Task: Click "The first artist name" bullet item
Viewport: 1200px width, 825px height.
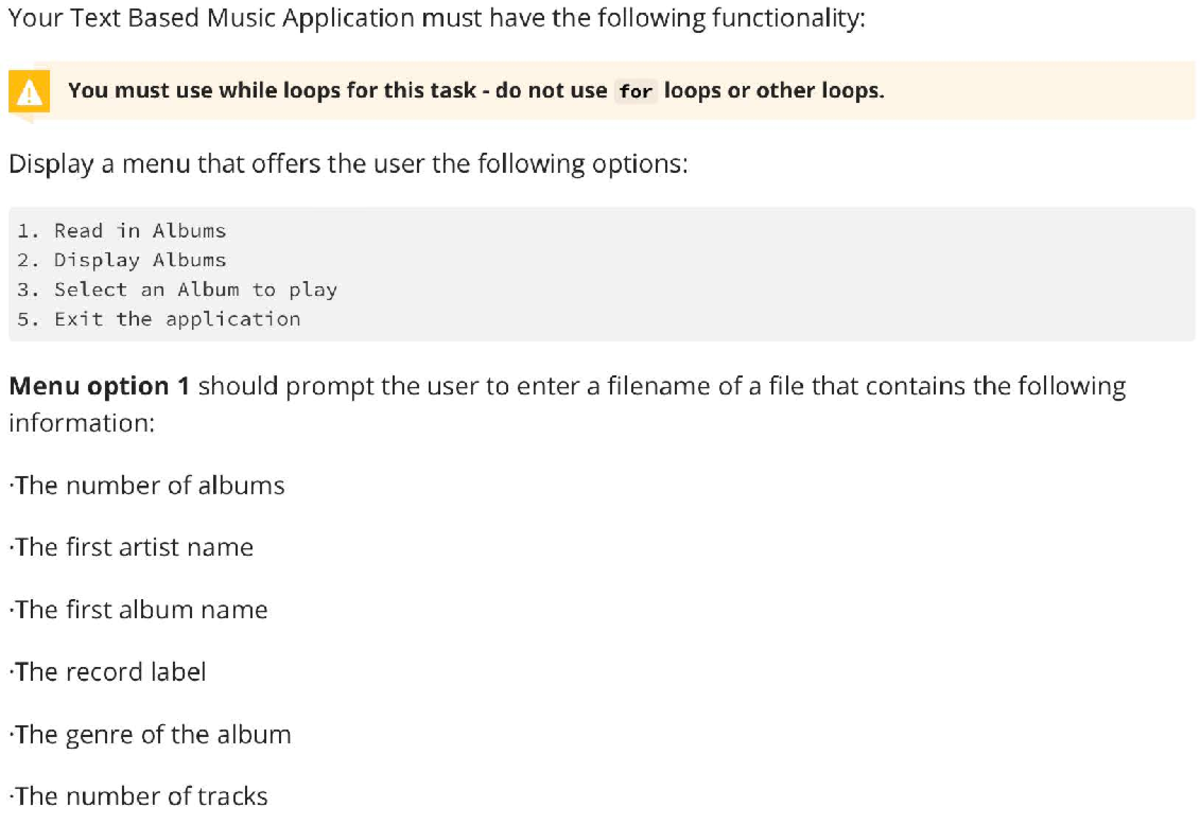Action: click(x=131, y=548)
